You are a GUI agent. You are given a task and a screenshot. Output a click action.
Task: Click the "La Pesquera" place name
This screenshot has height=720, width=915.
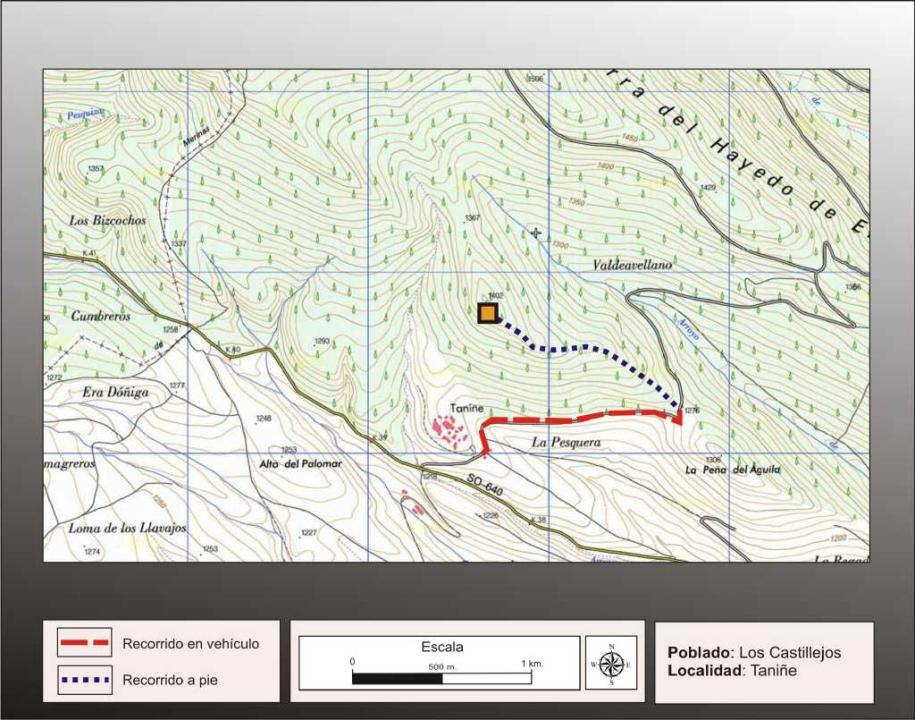(x=565, y=443)
